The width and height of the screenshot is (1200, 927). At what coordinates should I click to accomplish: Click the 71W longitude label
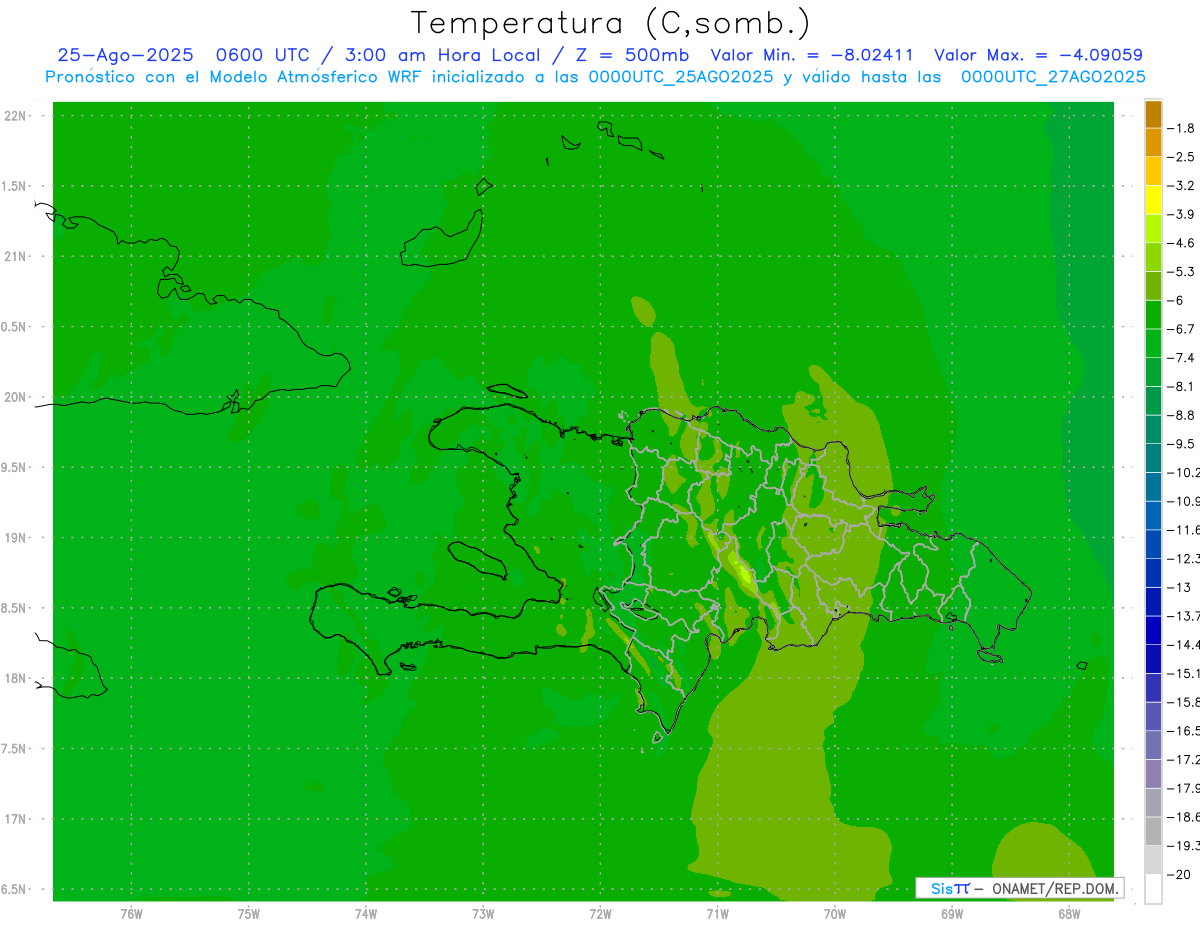click(x=717, y=914)
